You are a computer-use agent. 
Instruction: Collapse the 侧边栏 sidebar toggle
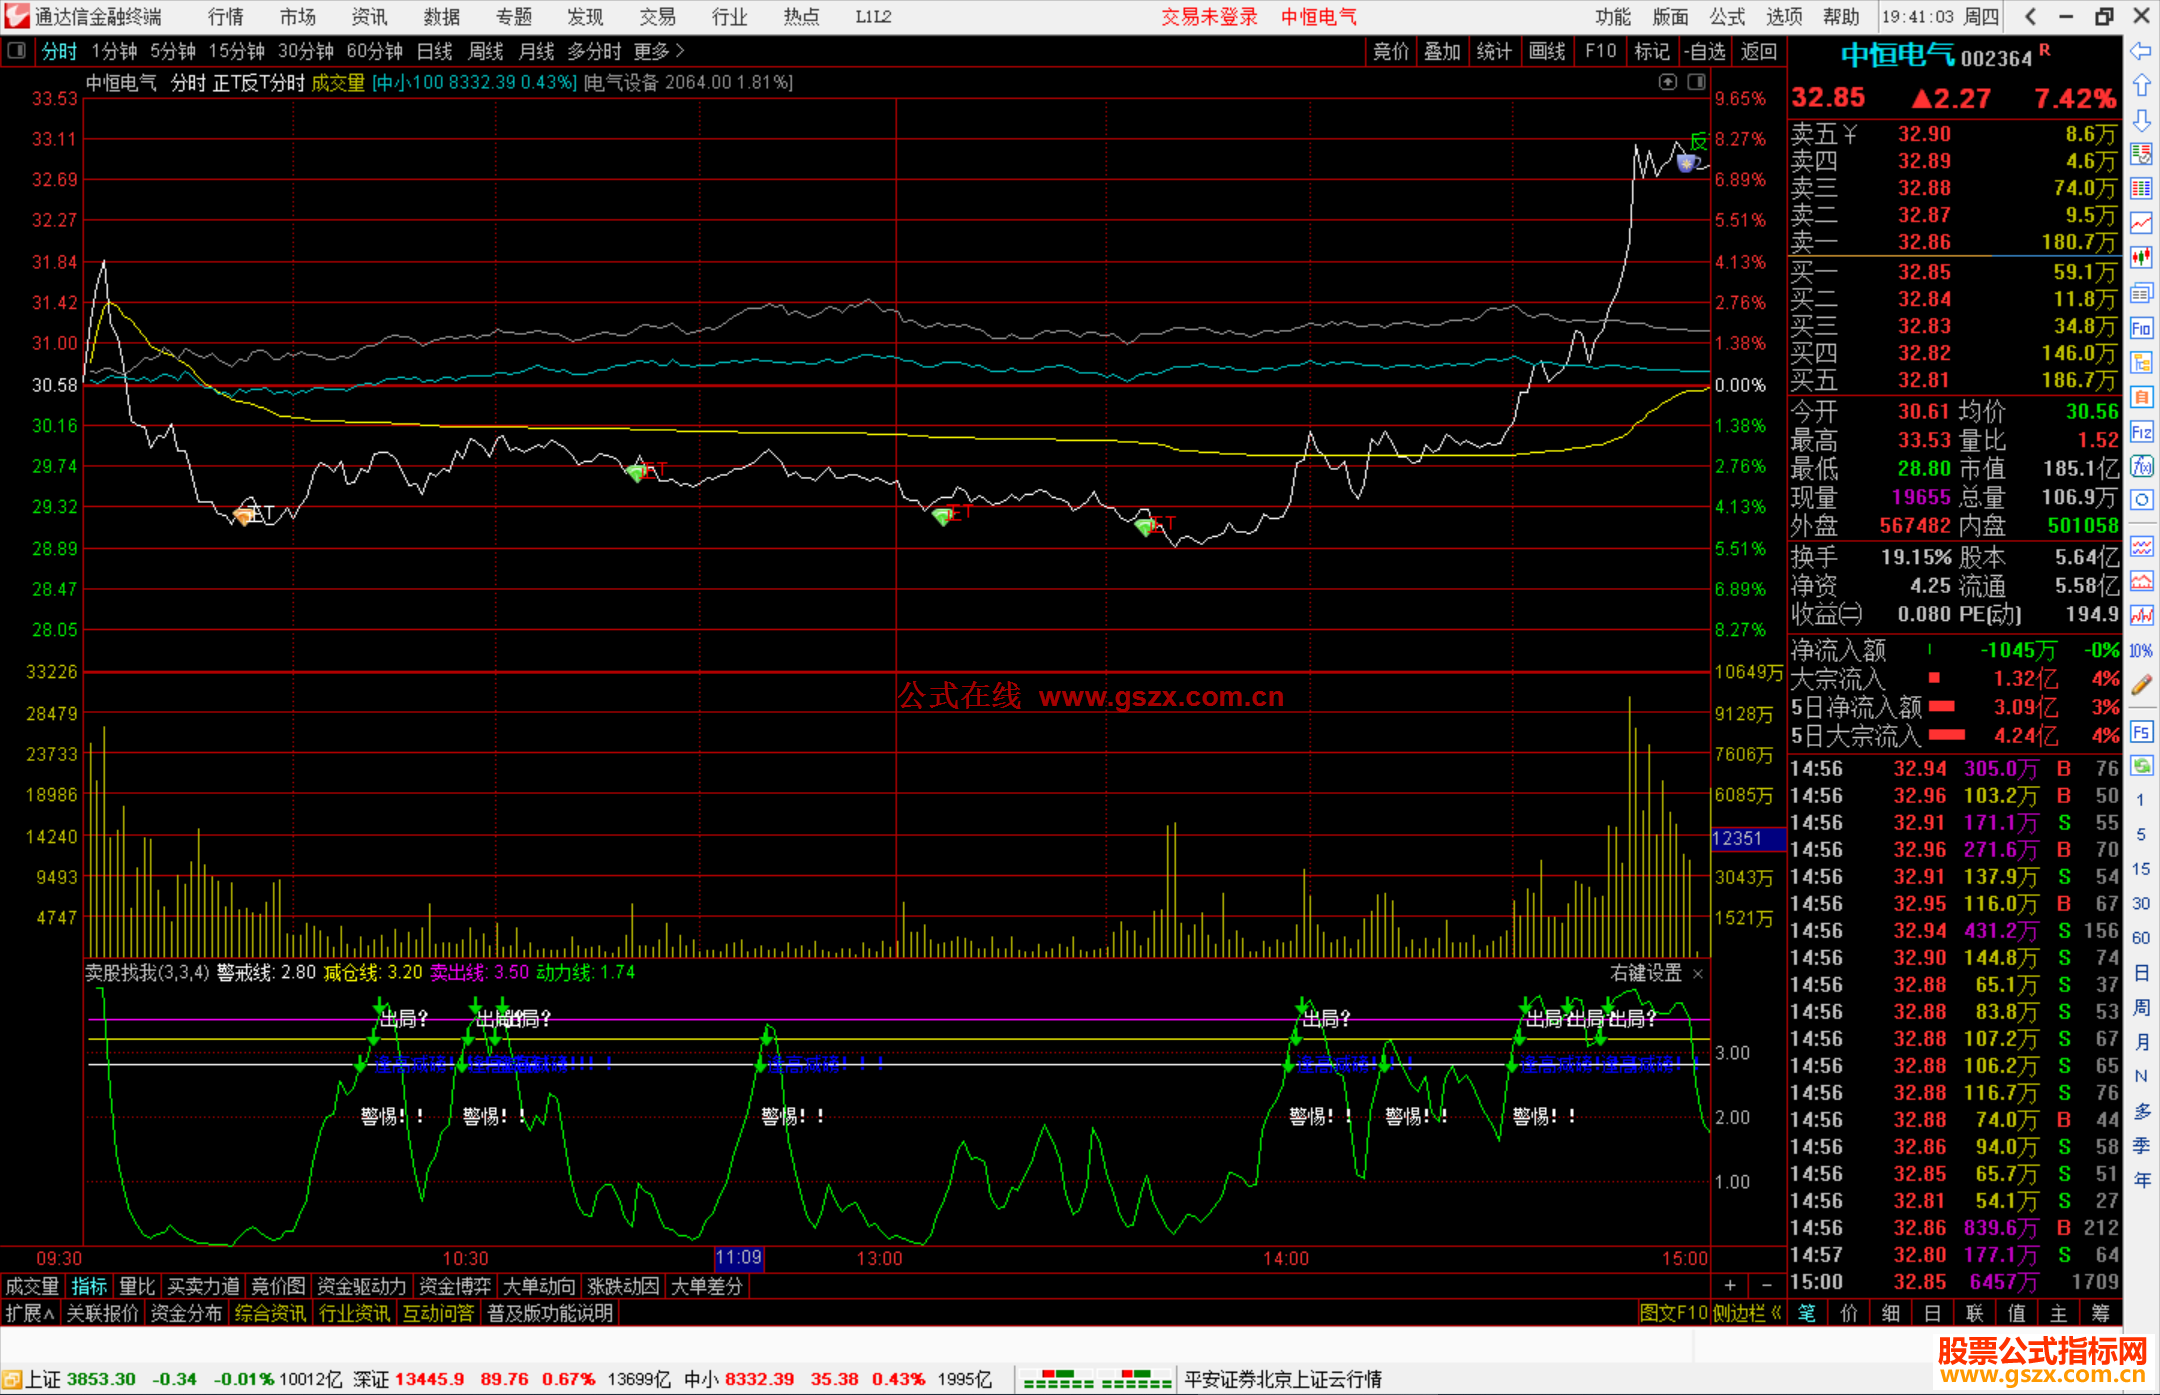(x=1747, y=1313)
